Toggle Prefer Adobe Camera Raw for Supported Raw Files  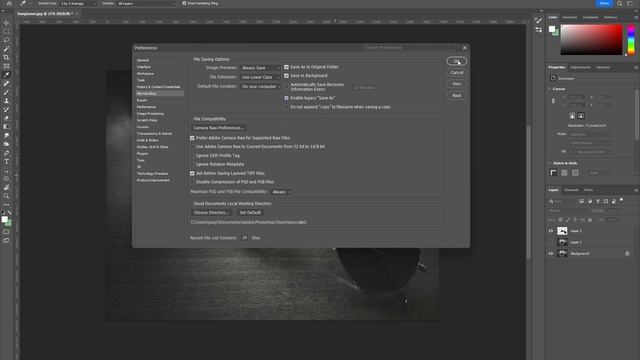click(x=192, y=138)
